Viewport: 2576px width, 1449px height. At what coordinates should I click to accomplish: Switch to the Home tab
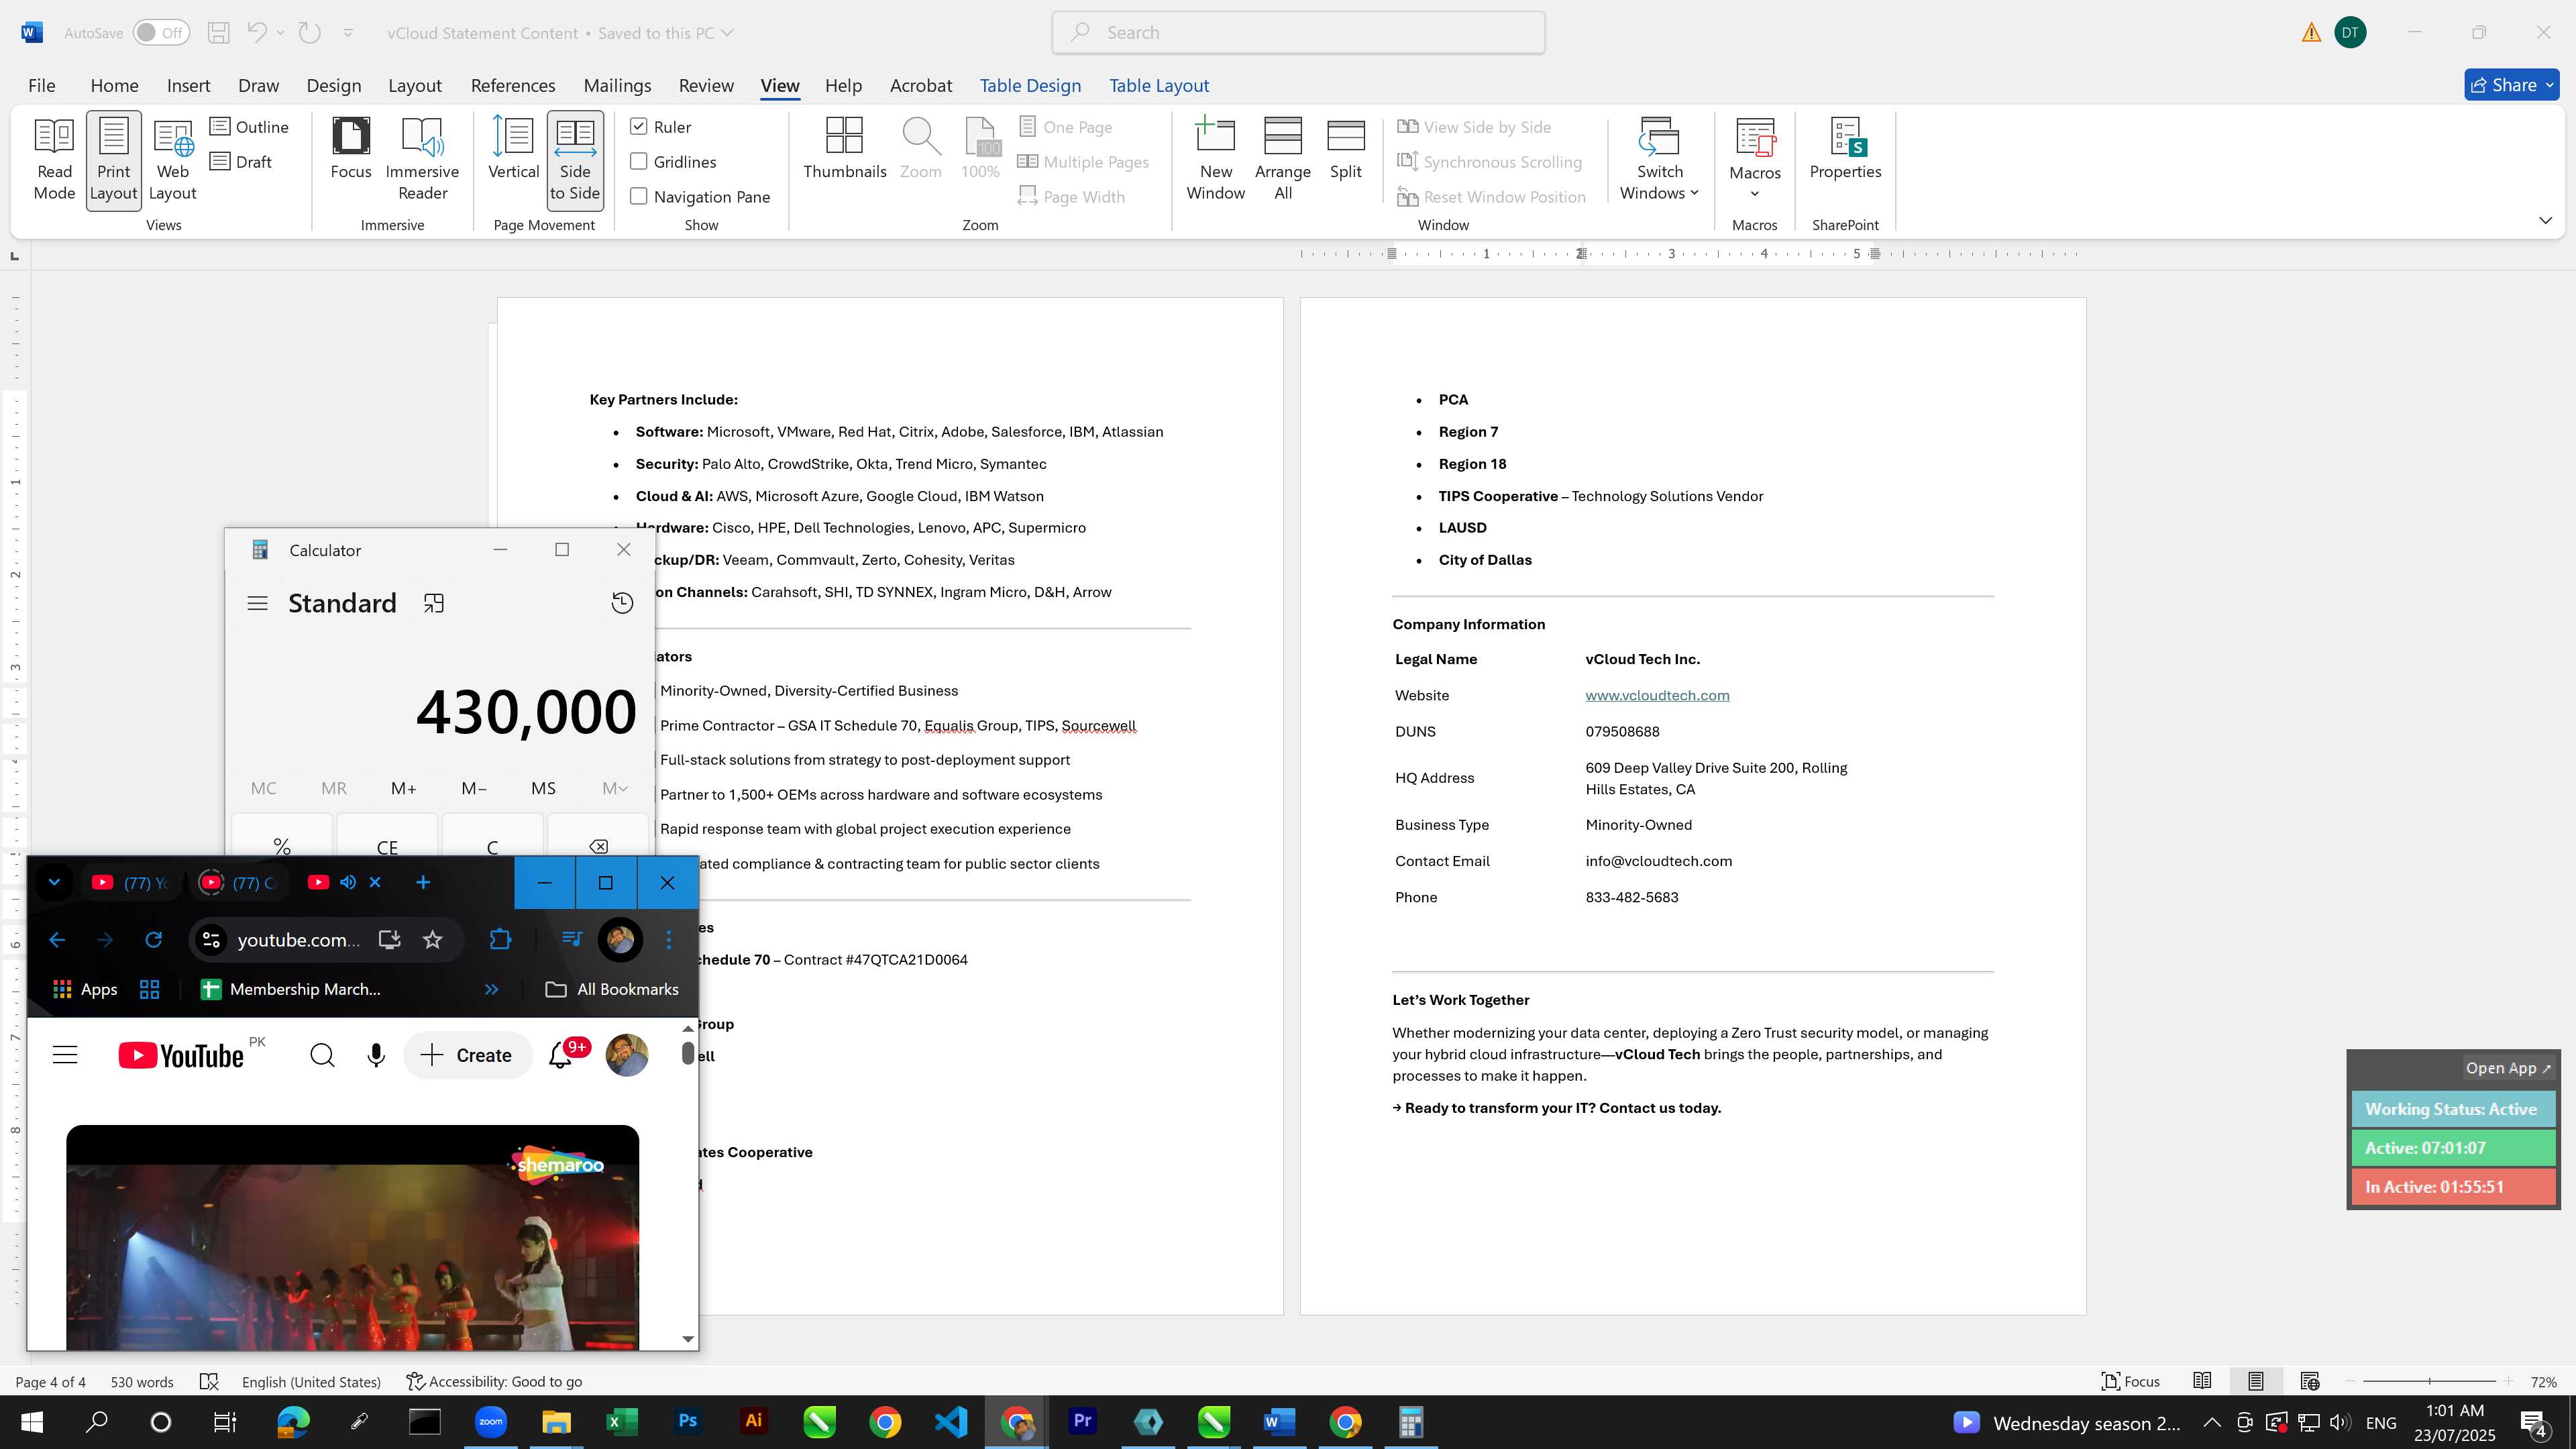114,85
